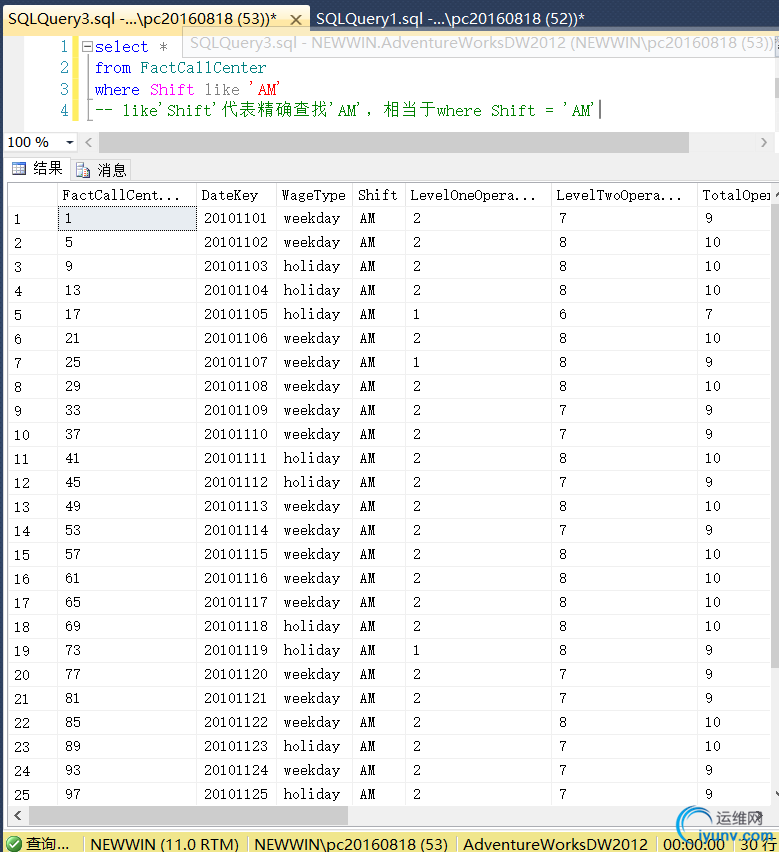Click the results grid left scroll arrow

(x=18, y=816)
